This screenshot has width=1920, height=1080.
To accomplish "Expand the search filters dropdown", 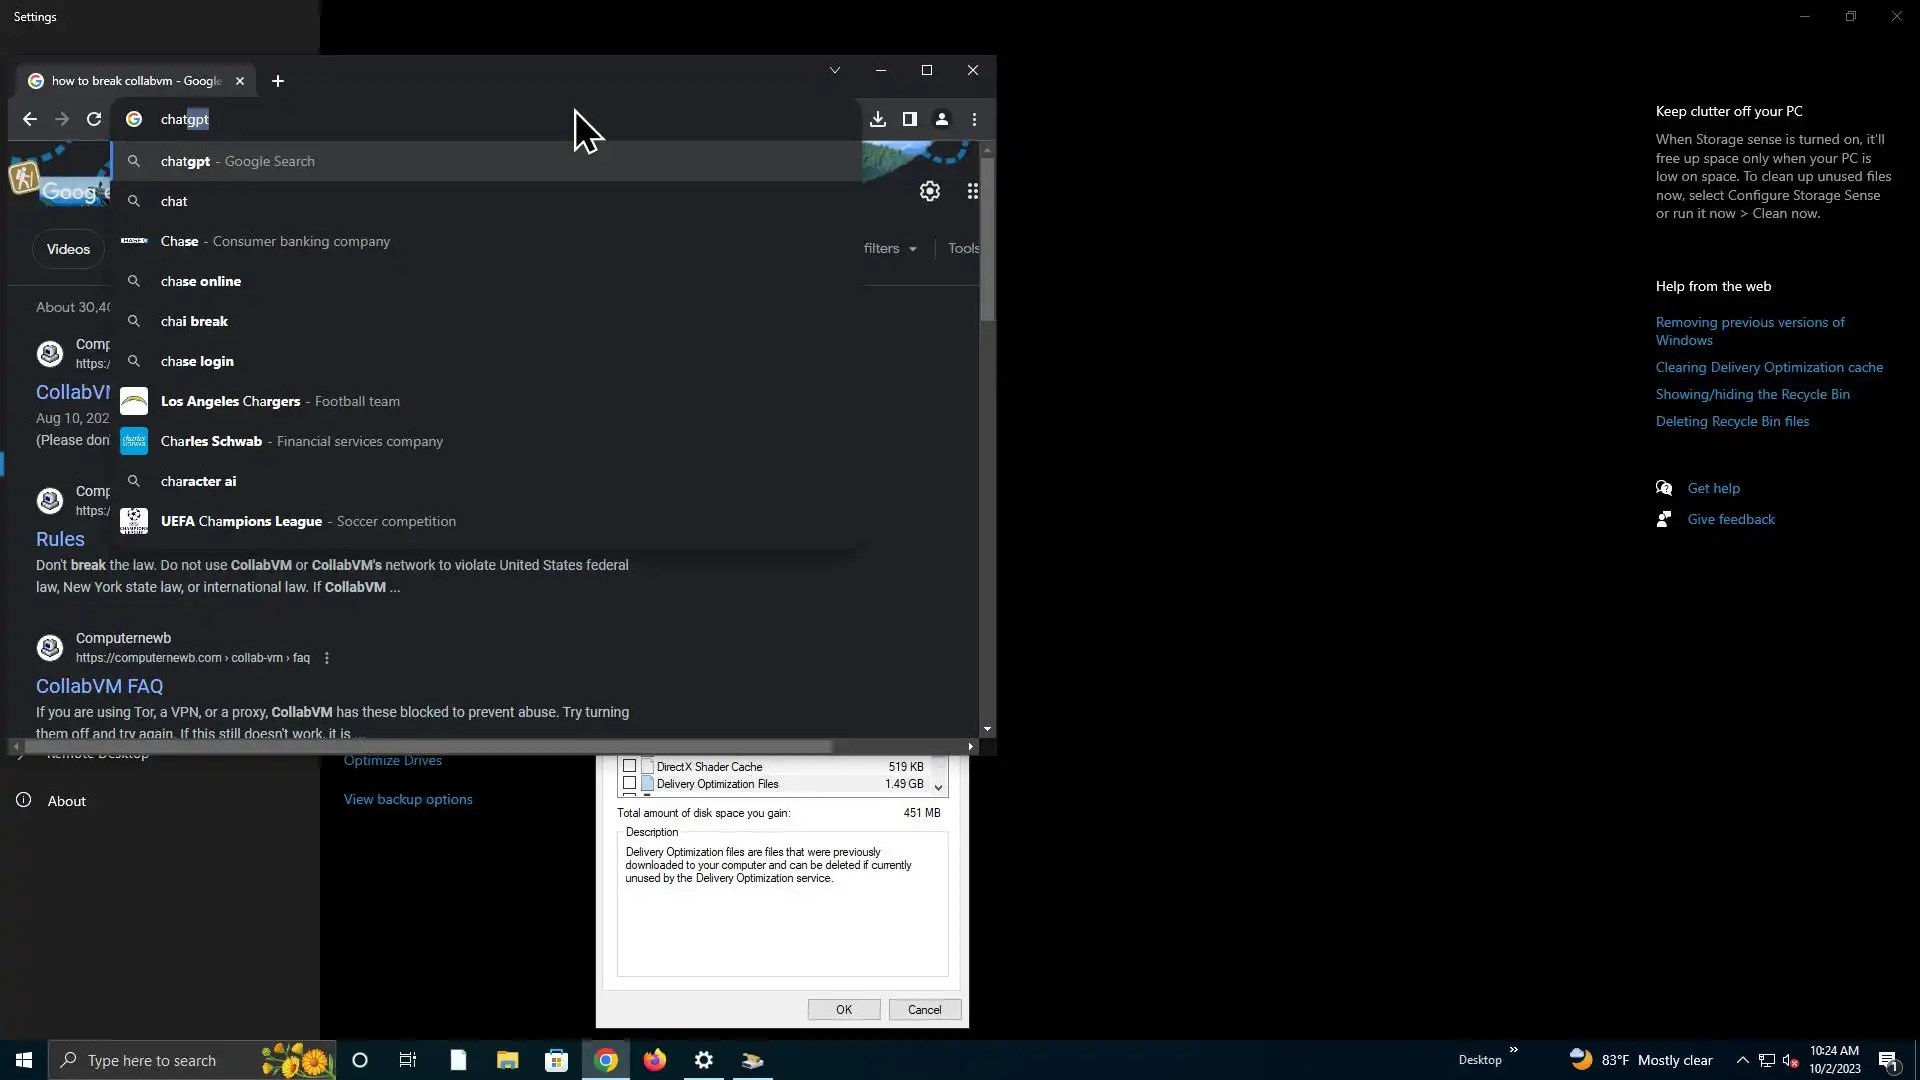I will 890,248.
